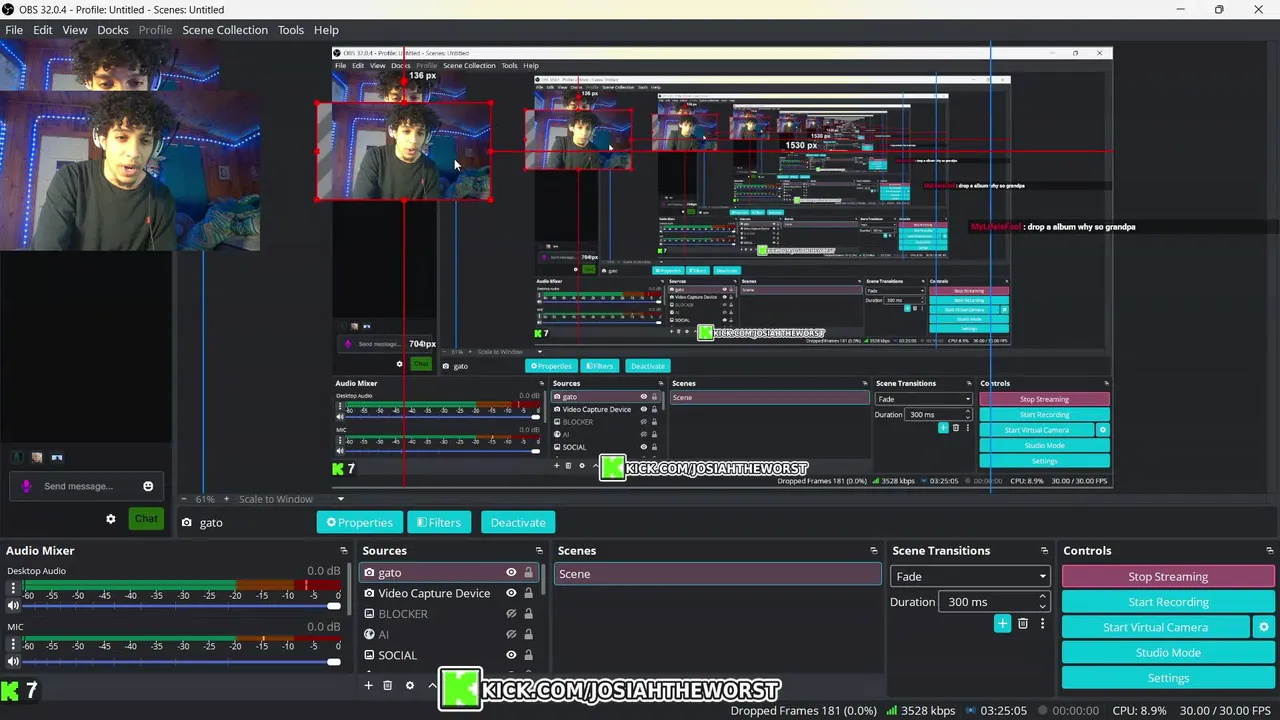Toggle lock on Video Capture Device
The height and width of the screenshot is (720, 1280).
click(x=528, y=593)
